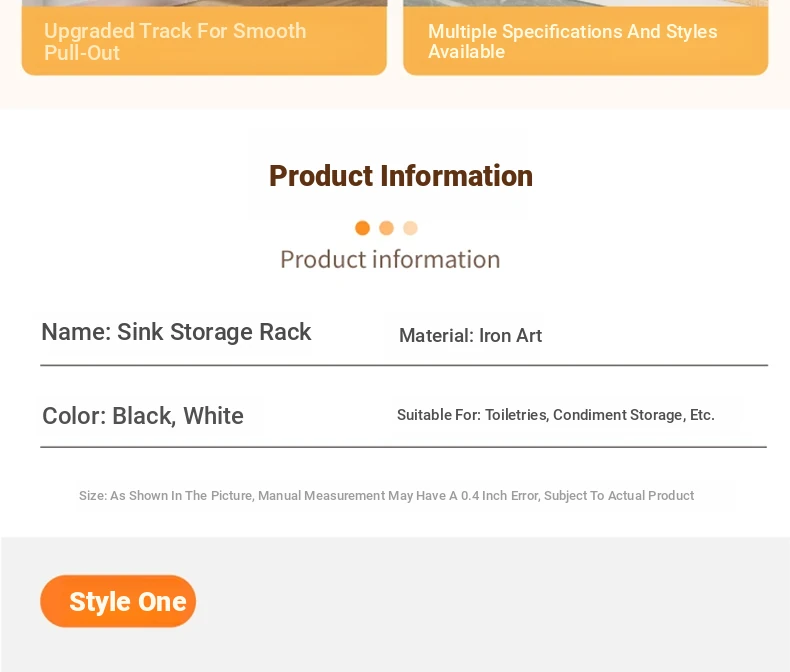This screenshot has height=672, width=790.
Task: Click the Style One orange badge
Action: click(x=118, y=601)
